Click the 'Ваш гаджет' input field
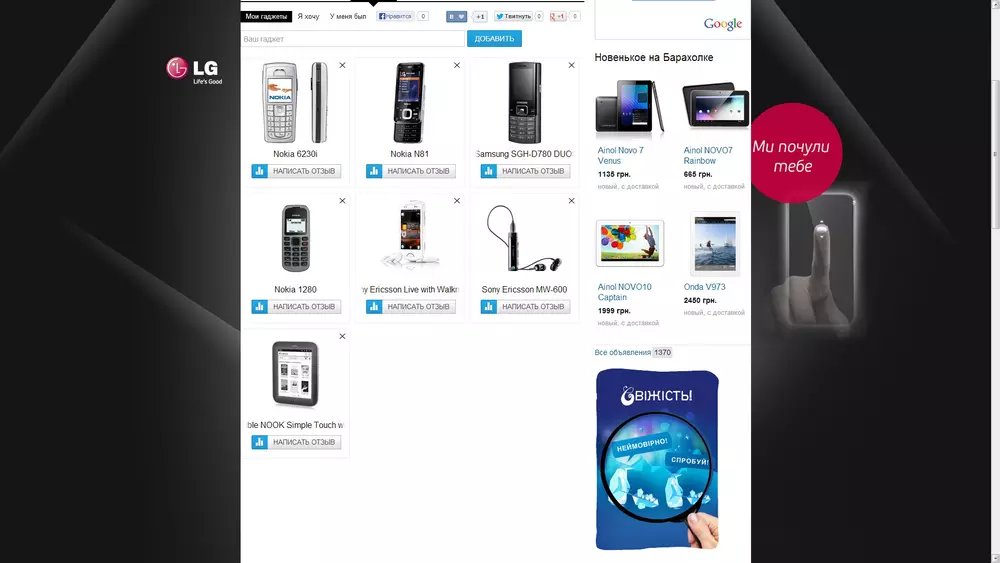1000x563 pixels. 353,39
